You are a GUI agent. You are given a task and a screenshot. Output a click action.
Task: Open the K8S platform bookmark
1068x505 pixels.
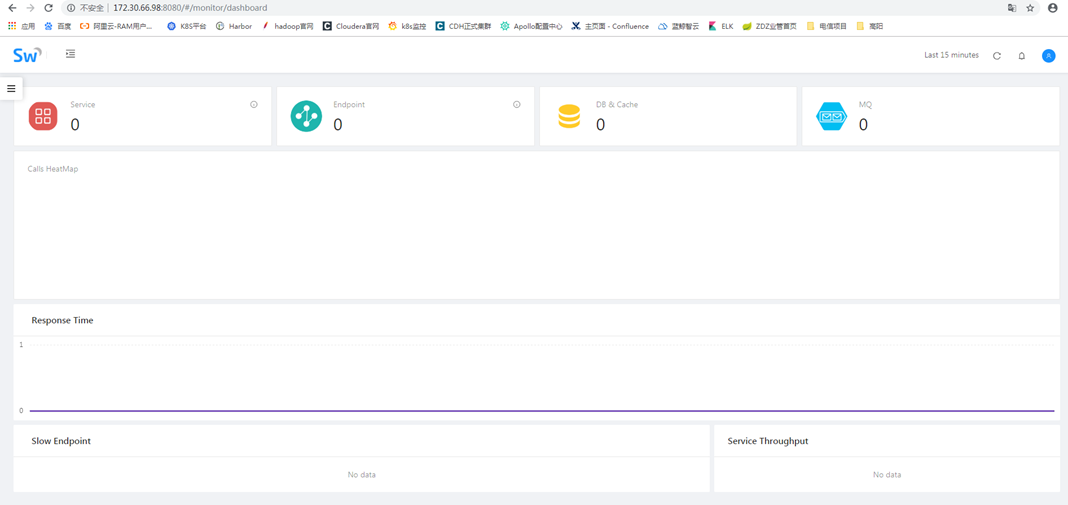coord(186,26)
